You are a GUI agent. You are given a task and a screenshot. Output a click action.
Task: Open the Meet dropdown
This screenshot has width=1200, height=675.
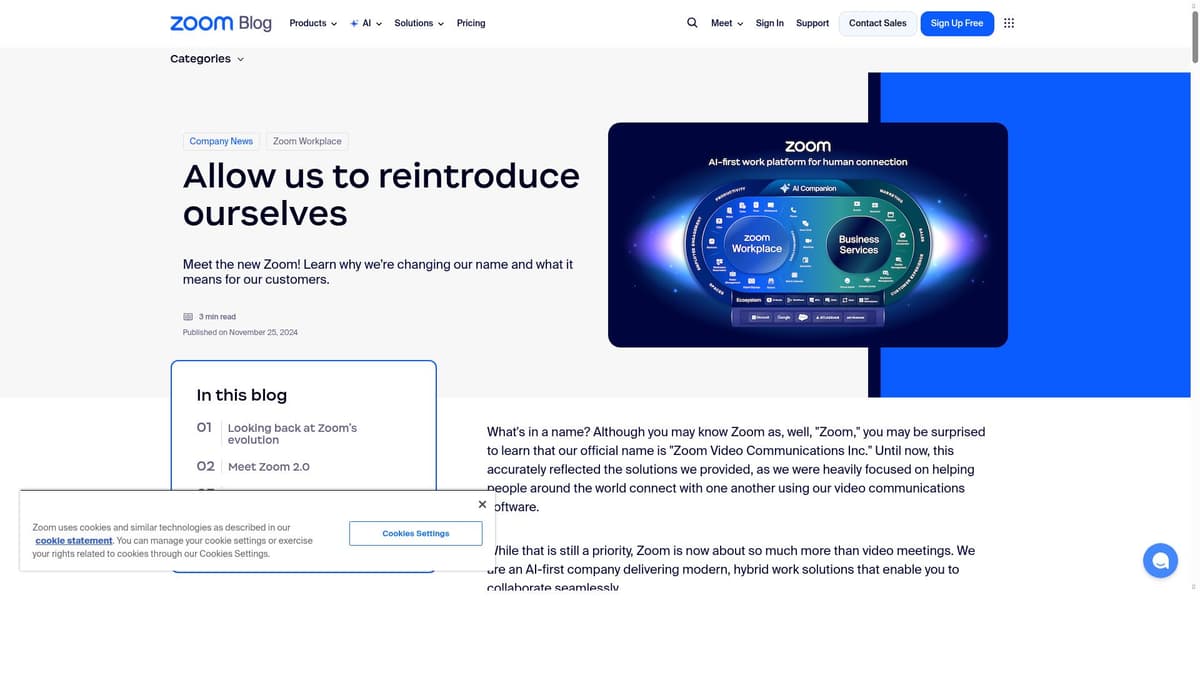click(727, 23)
